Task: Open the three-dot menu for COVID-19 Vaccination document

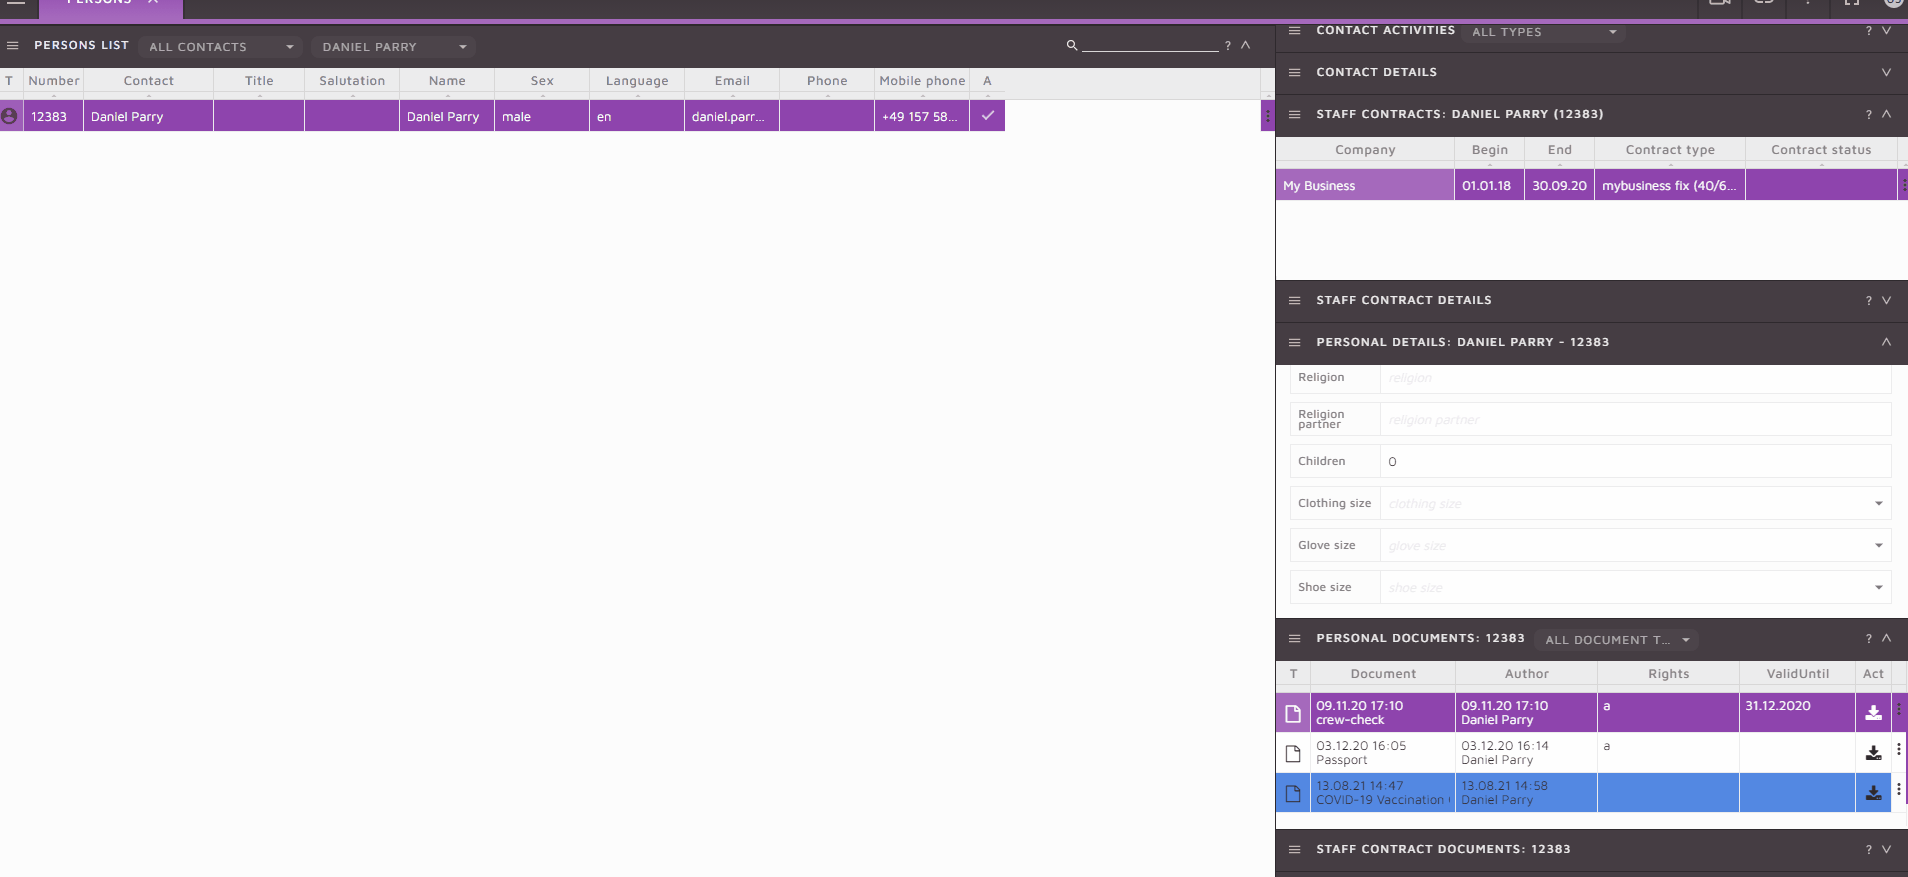Action: click(1899, 790)
